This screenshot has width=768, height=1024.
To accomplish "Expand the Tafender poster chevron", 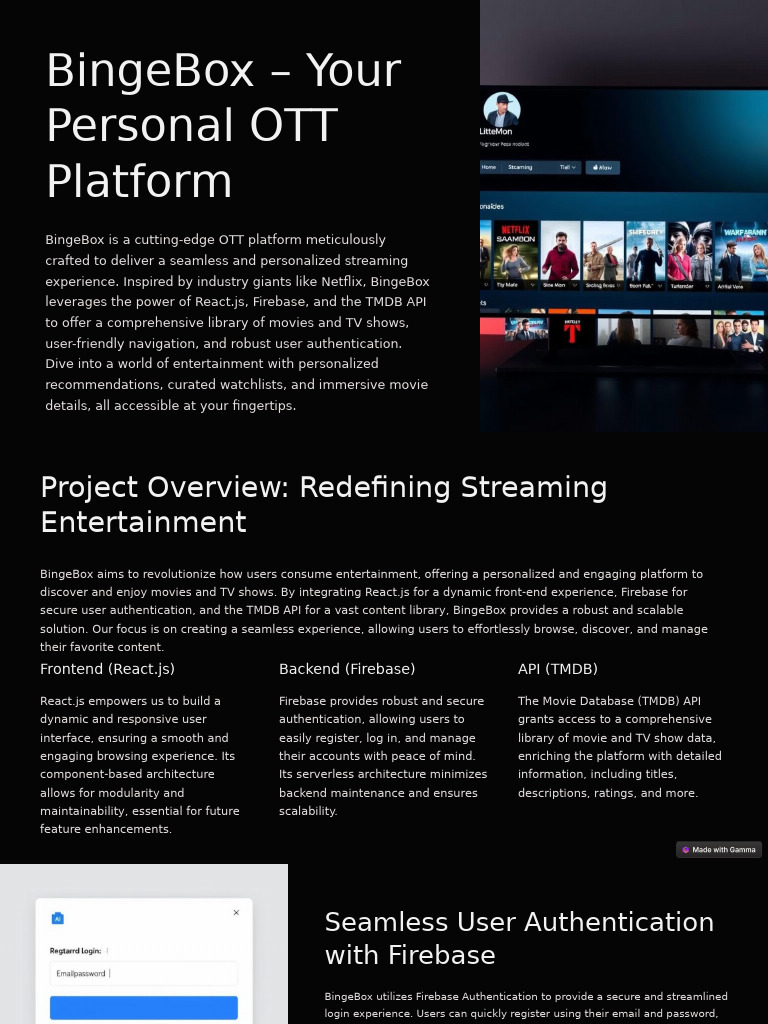I will point(707,286).
